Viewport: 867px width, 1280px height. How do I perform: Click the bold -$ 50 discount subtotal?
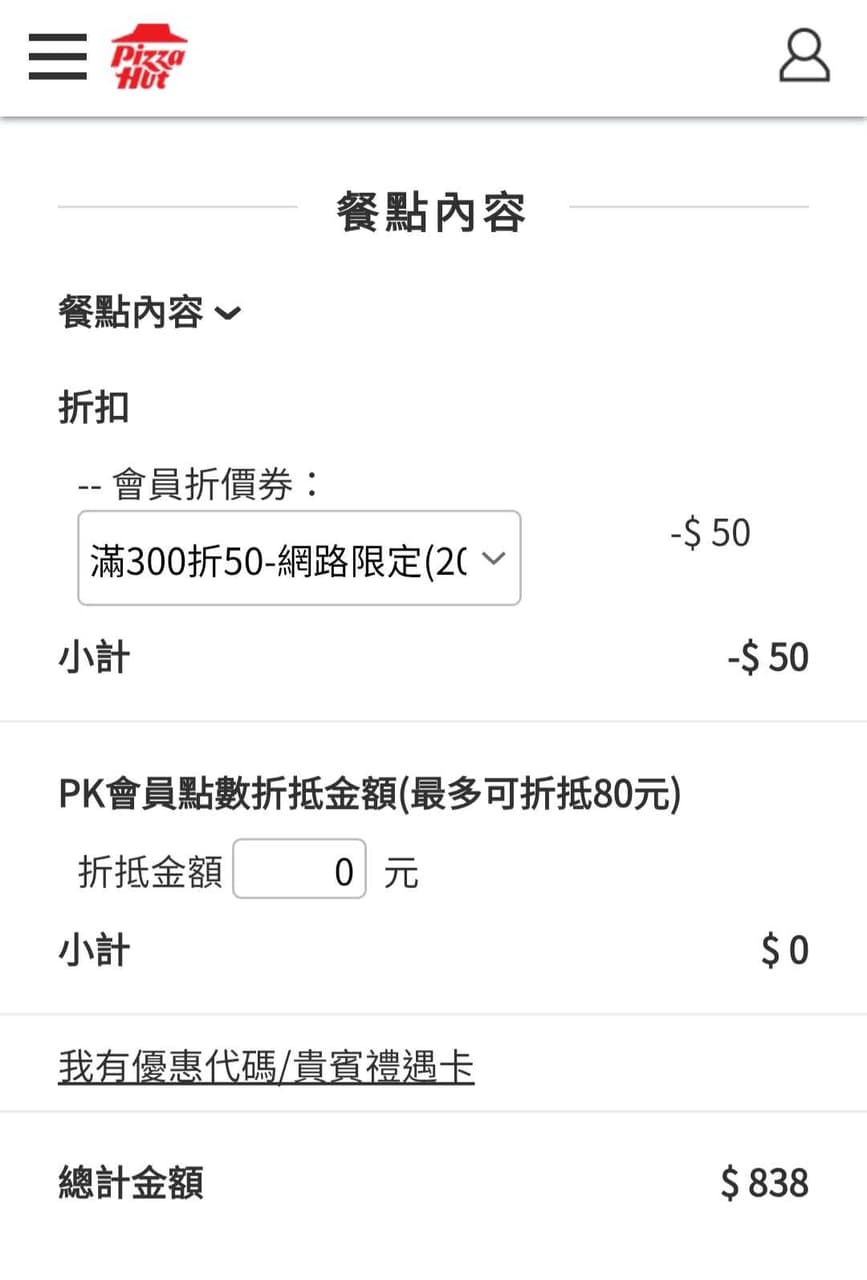[x=767, y=657]
